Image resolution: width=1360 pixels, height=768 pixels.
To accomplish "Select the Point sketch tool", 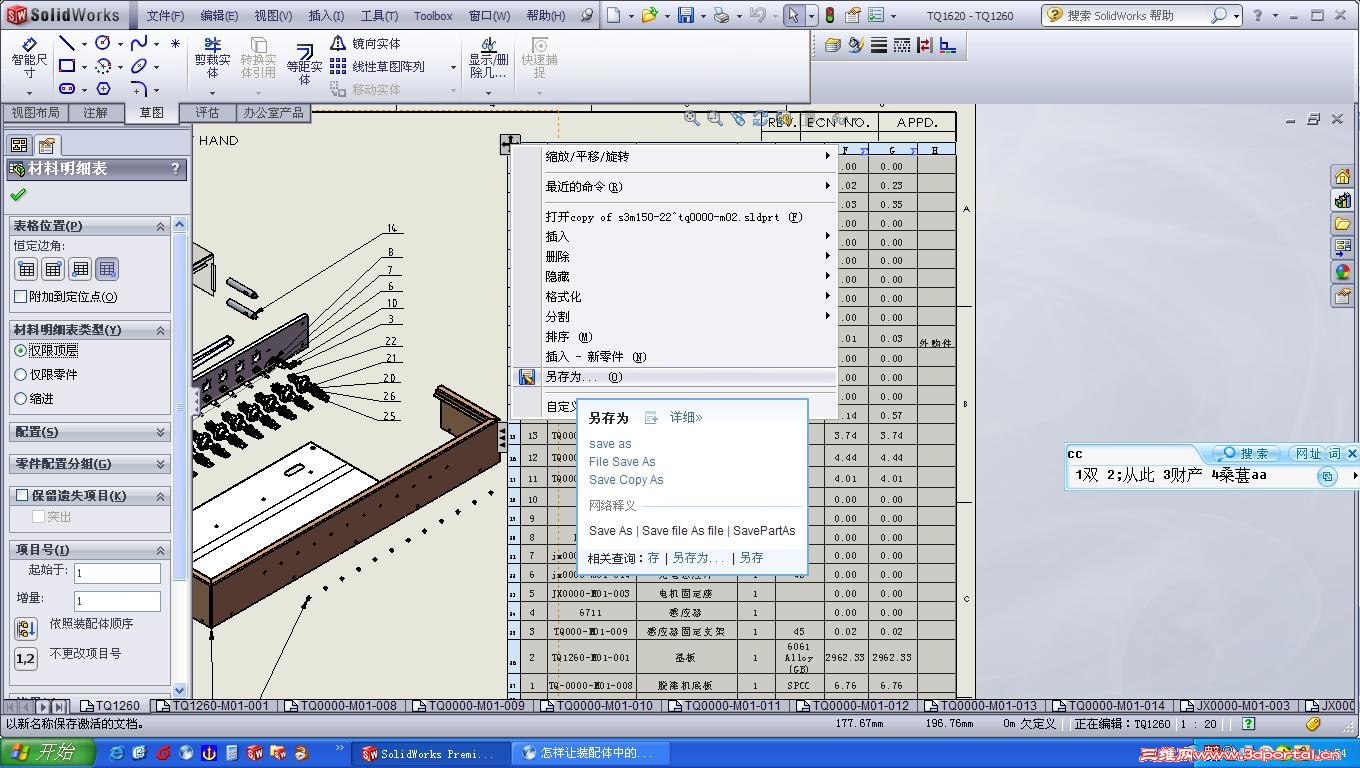I will click(x=176, y=43).
